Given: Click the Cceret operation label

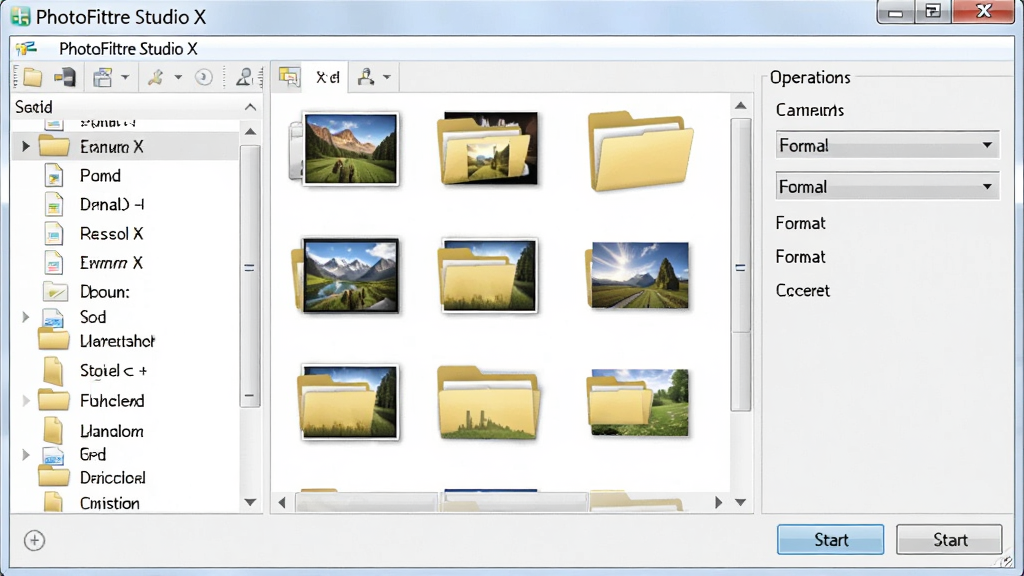Looking at the screenshot, I should [x=803, y=291].
